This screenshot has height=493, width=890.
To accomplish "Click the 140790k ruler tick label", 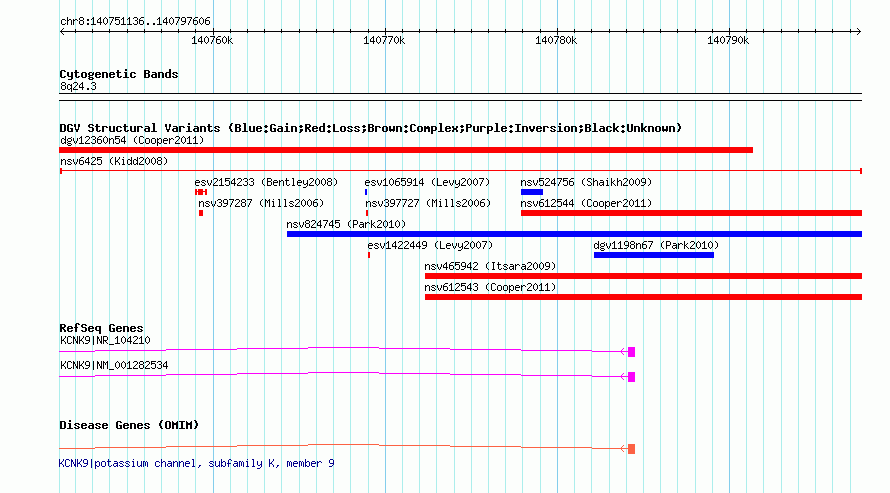I will tap(728, 40).
